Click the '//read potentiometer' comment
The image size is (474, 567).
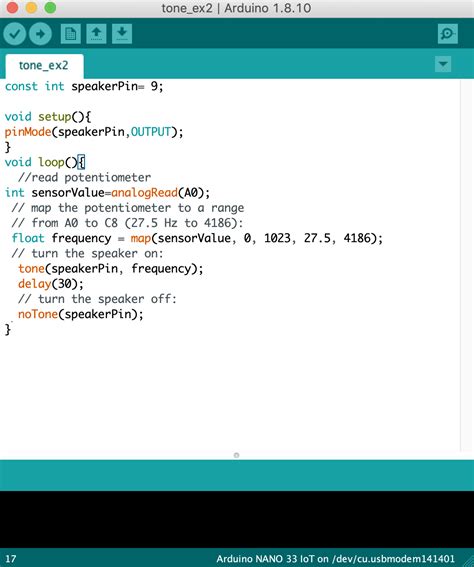(x=85, y=178)
